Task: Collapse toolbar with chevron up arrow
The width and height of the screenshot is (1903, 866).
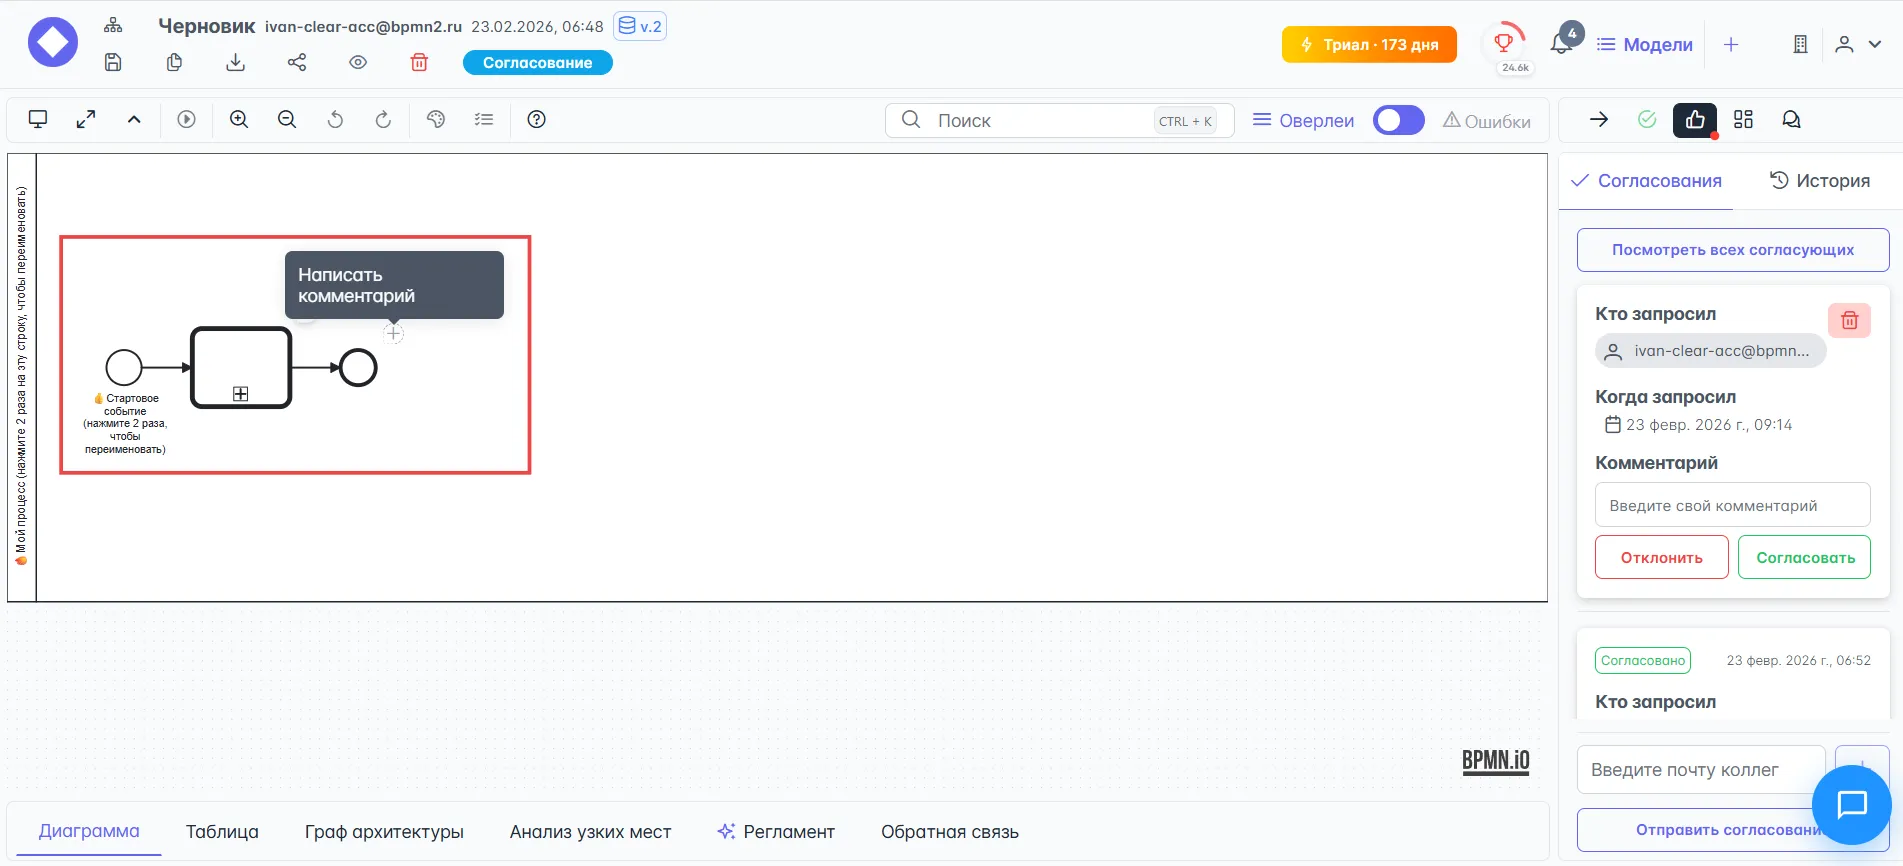Action: pos(134,120)
